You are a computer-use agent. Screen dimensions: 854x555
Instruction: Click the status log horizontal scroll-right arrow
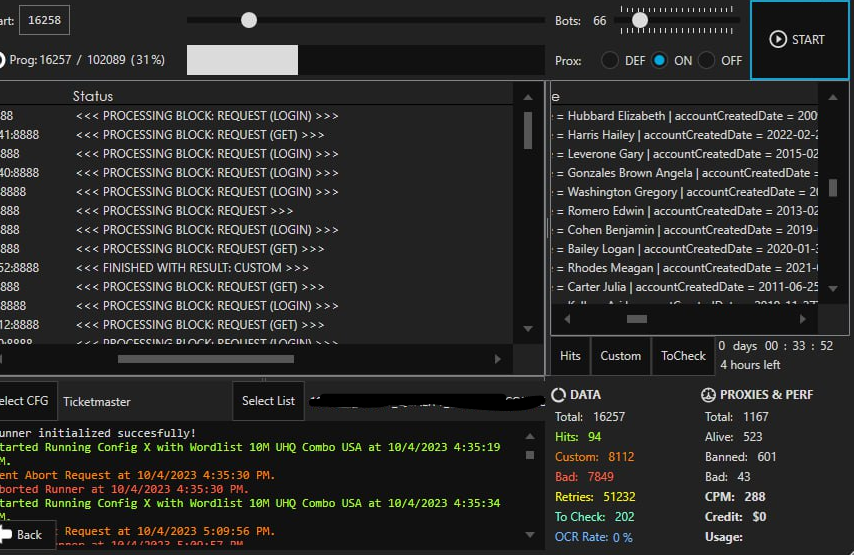[498, 358]
